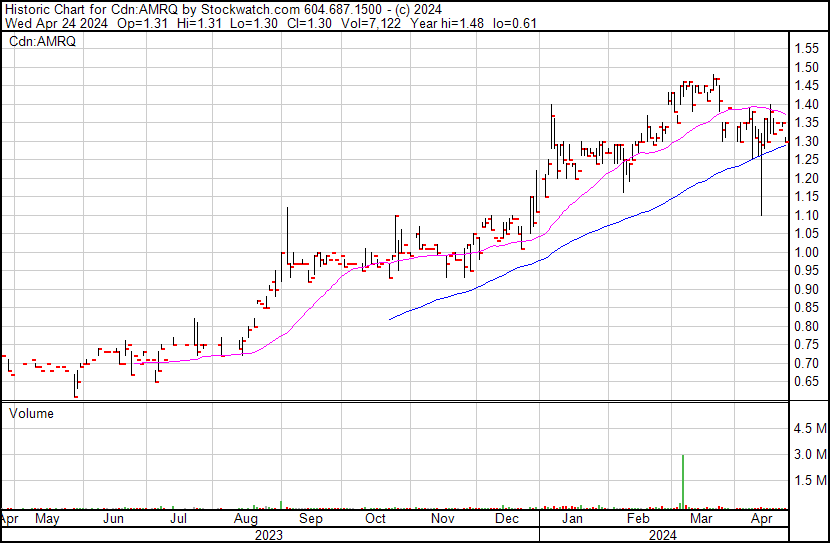The image size is (830, 543).
Task: Click the Jun month label
Action: click(114, 520)
